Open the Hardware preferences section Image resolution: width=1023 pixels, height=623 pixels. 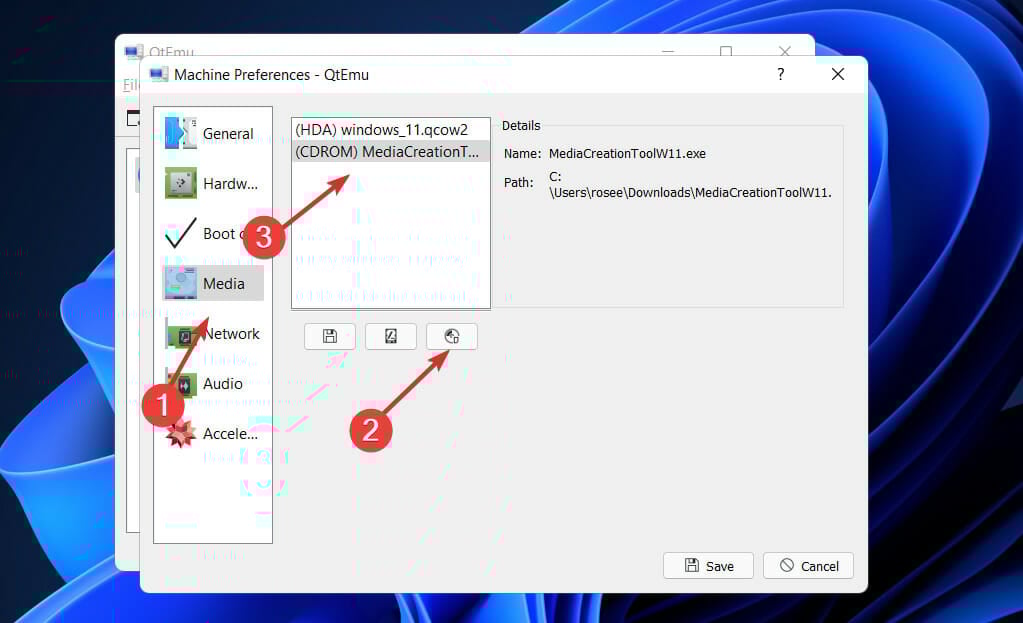coord(213,183)
